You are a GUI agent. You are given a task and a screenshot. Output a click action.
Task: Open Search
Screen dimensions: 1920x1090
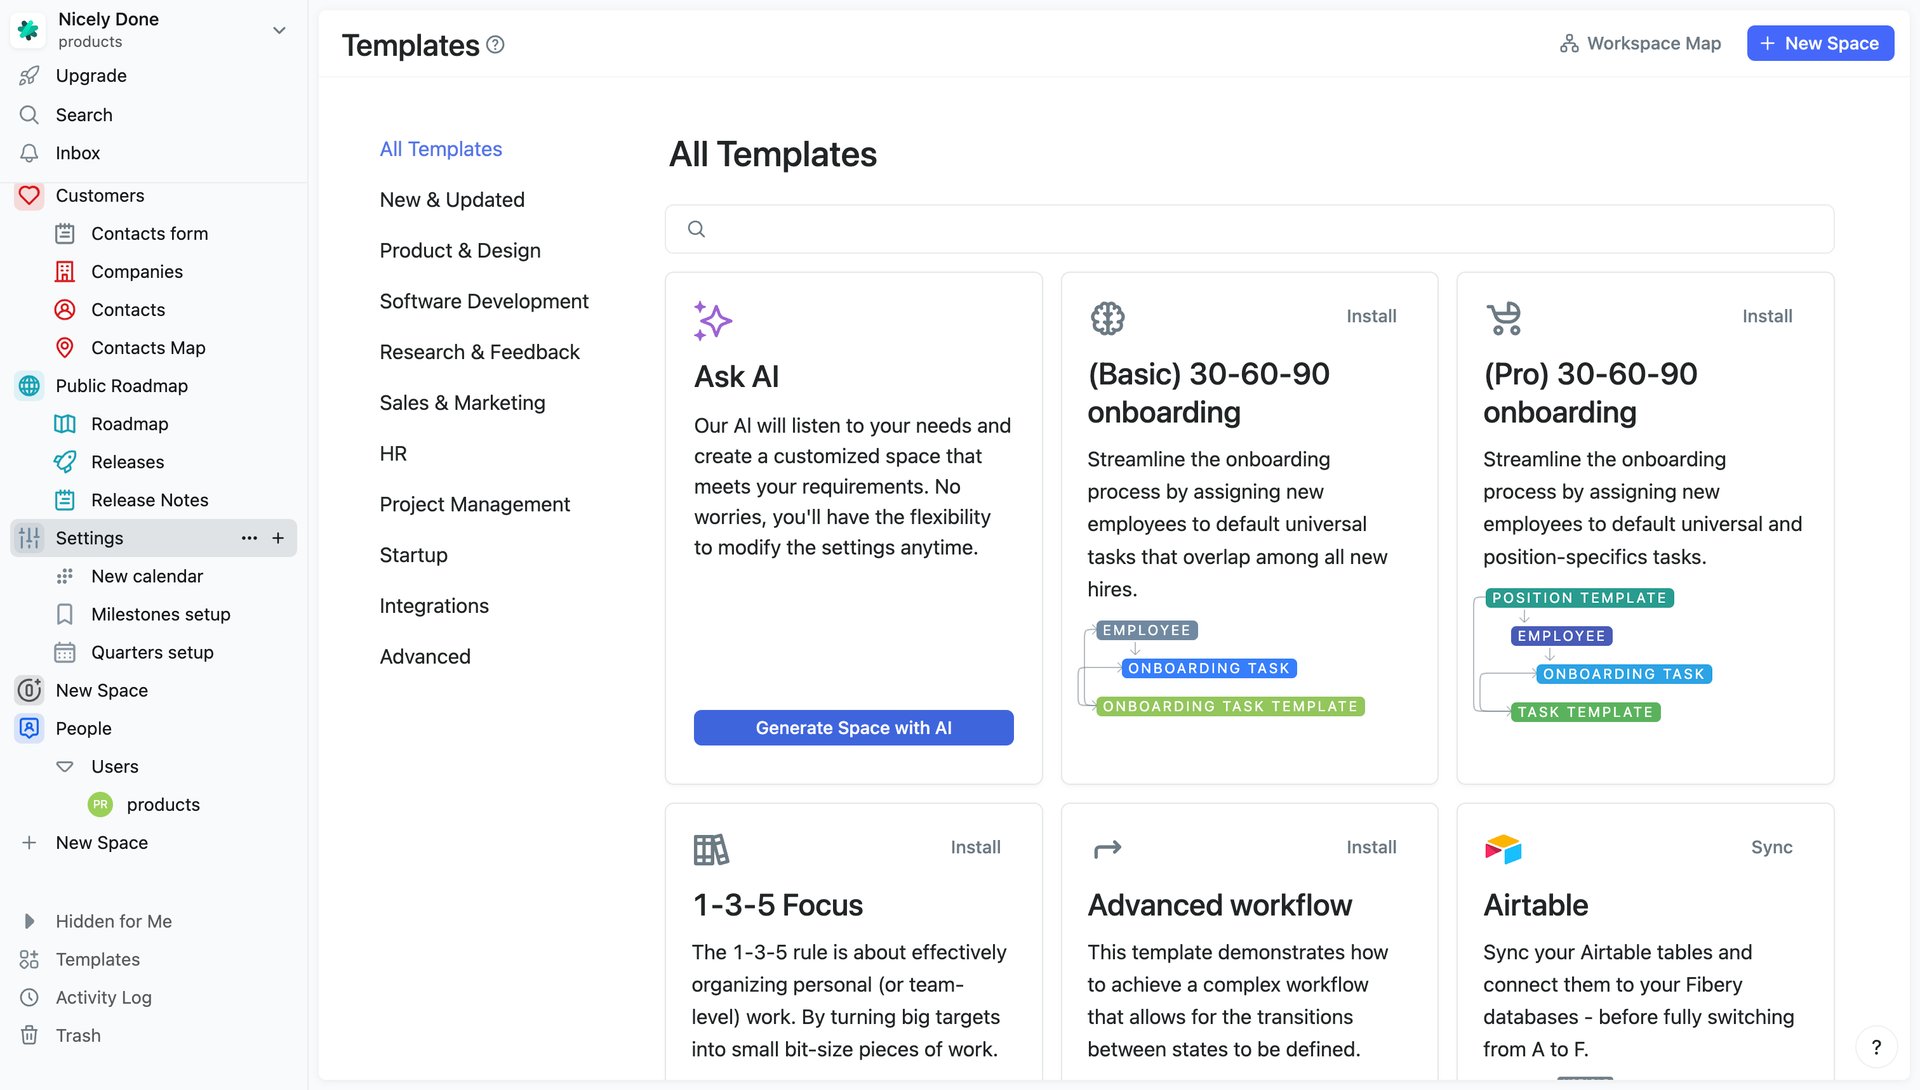pyautogui.click(x=83, y=114)
